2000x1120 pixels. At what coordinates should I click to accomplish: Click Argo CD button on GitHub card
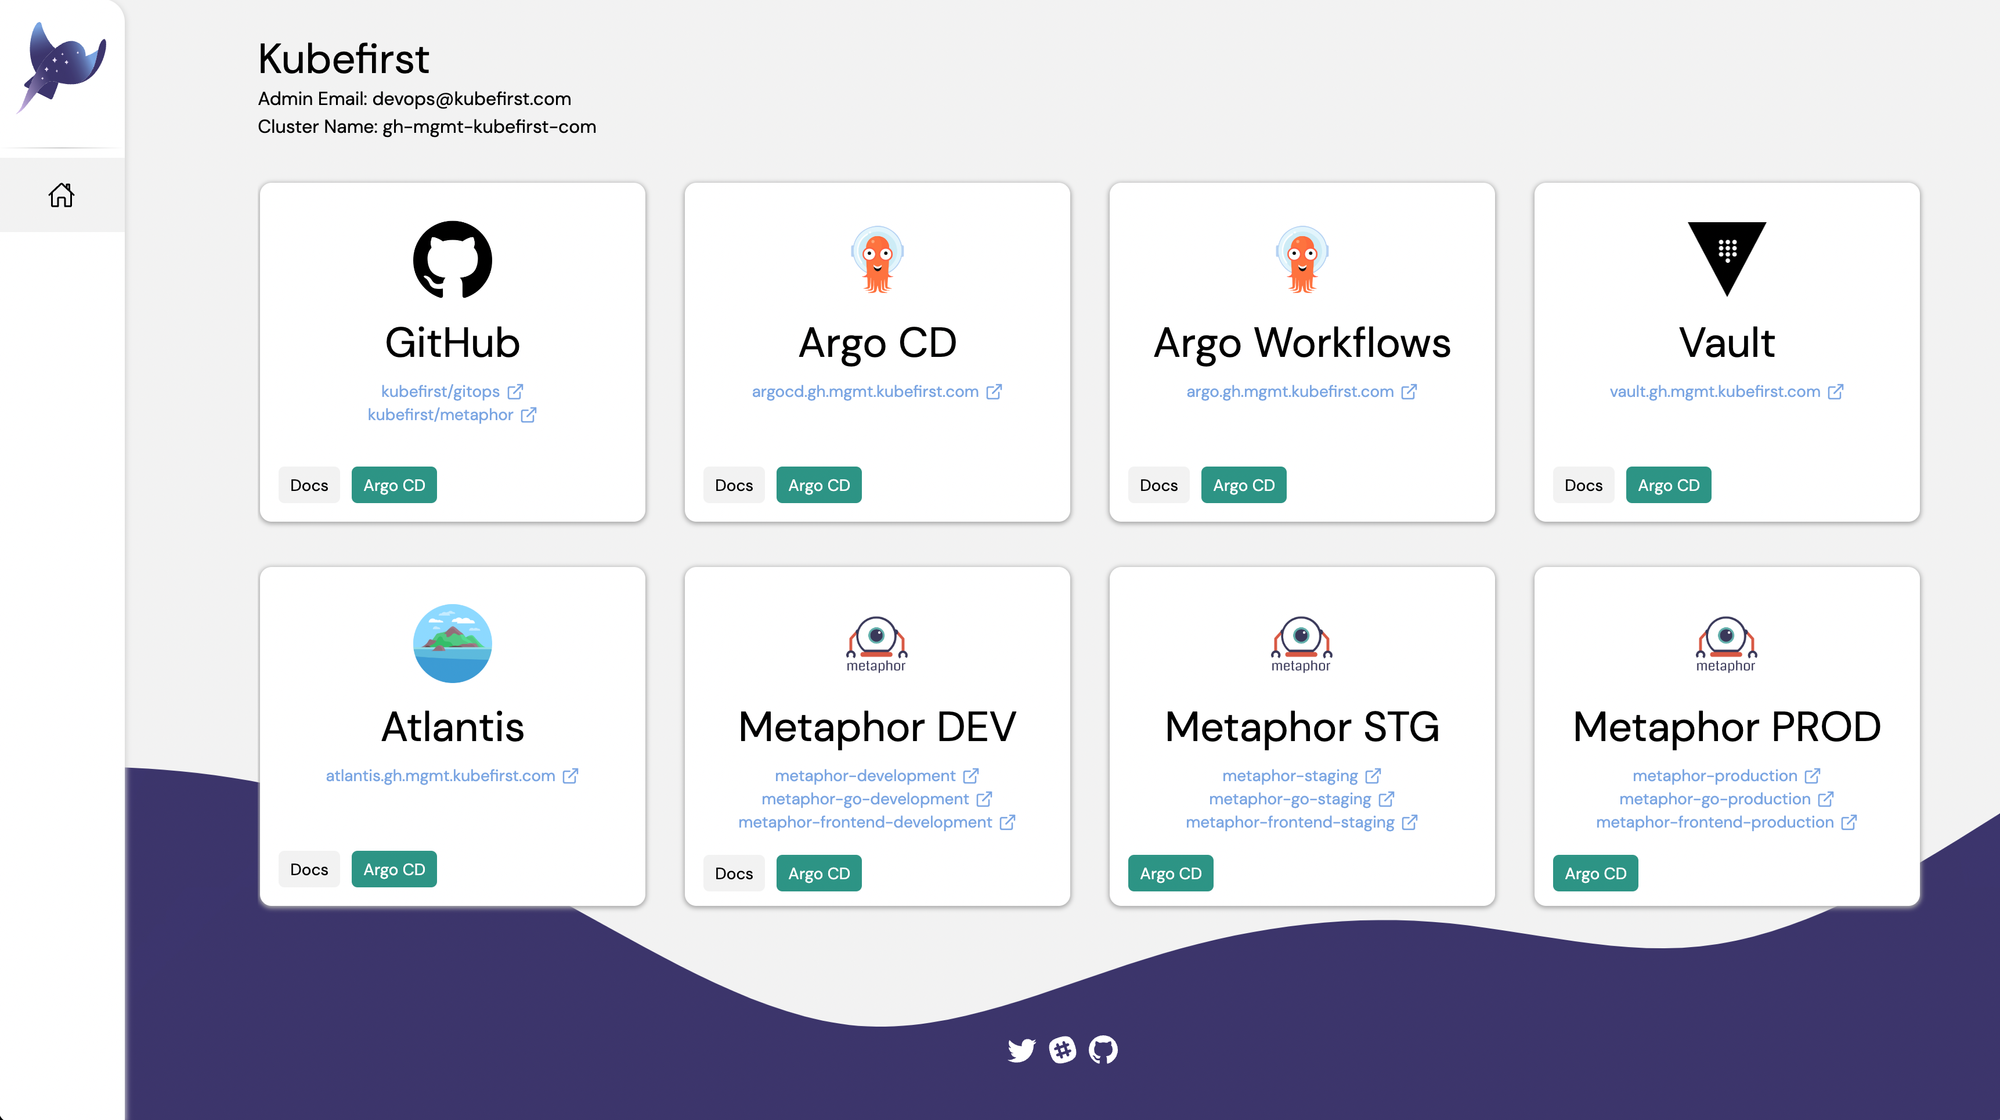[x=394, y=485]
